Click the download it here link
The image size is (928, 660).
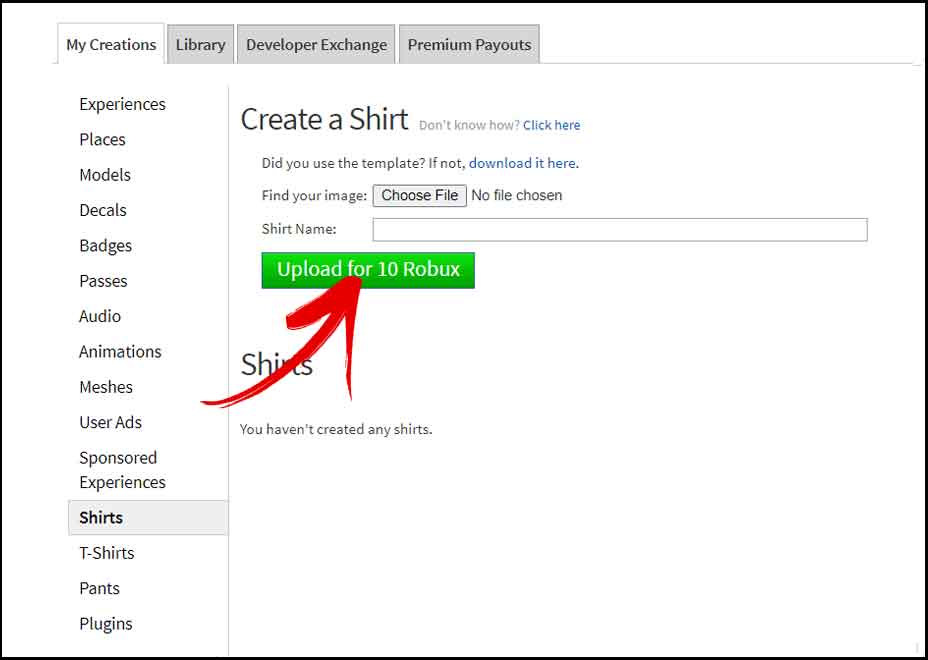523,162
